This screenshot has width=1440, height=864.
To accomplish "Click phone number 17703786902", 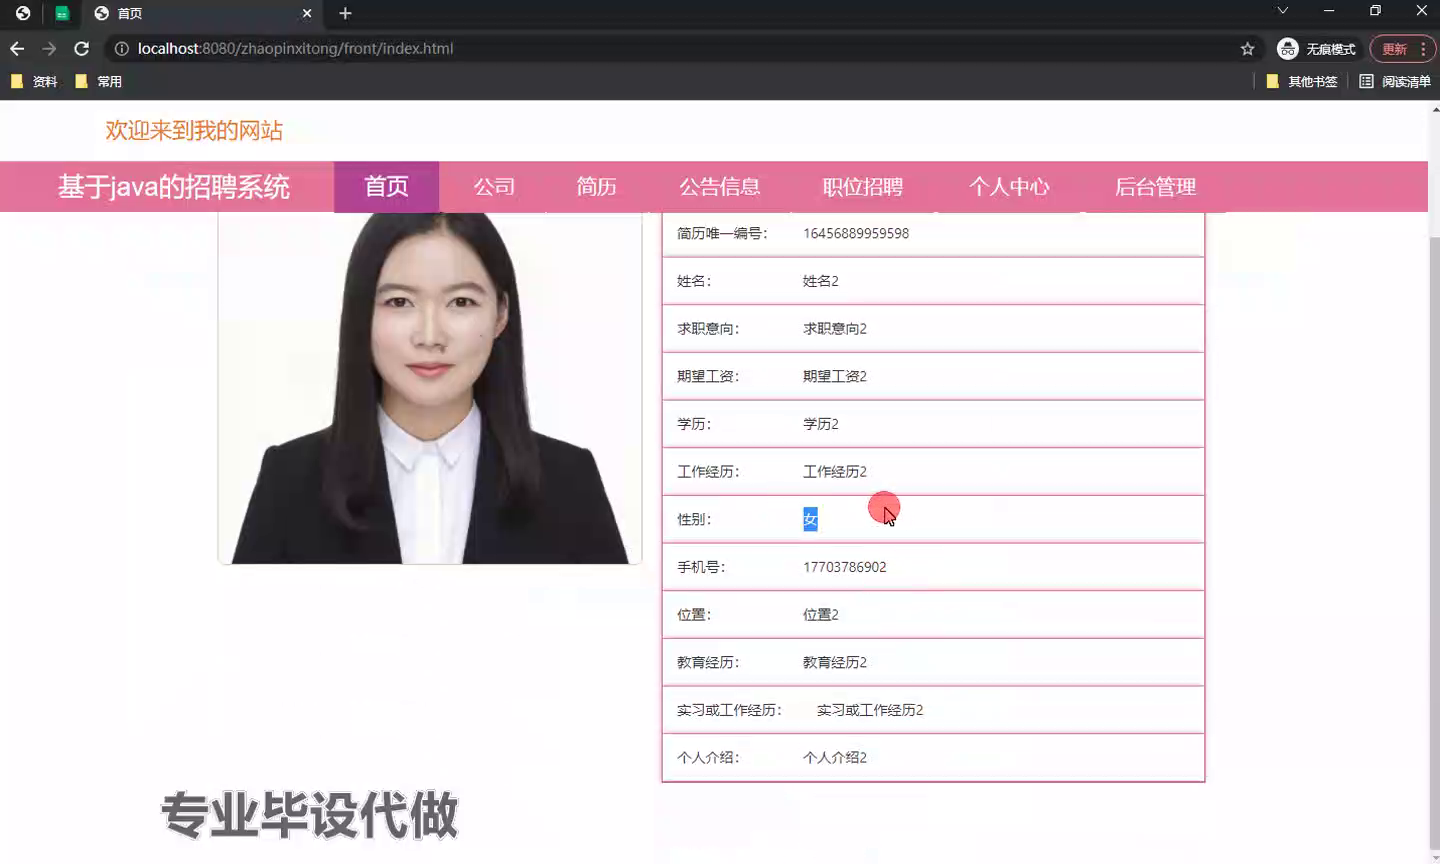I will (845, 567).
